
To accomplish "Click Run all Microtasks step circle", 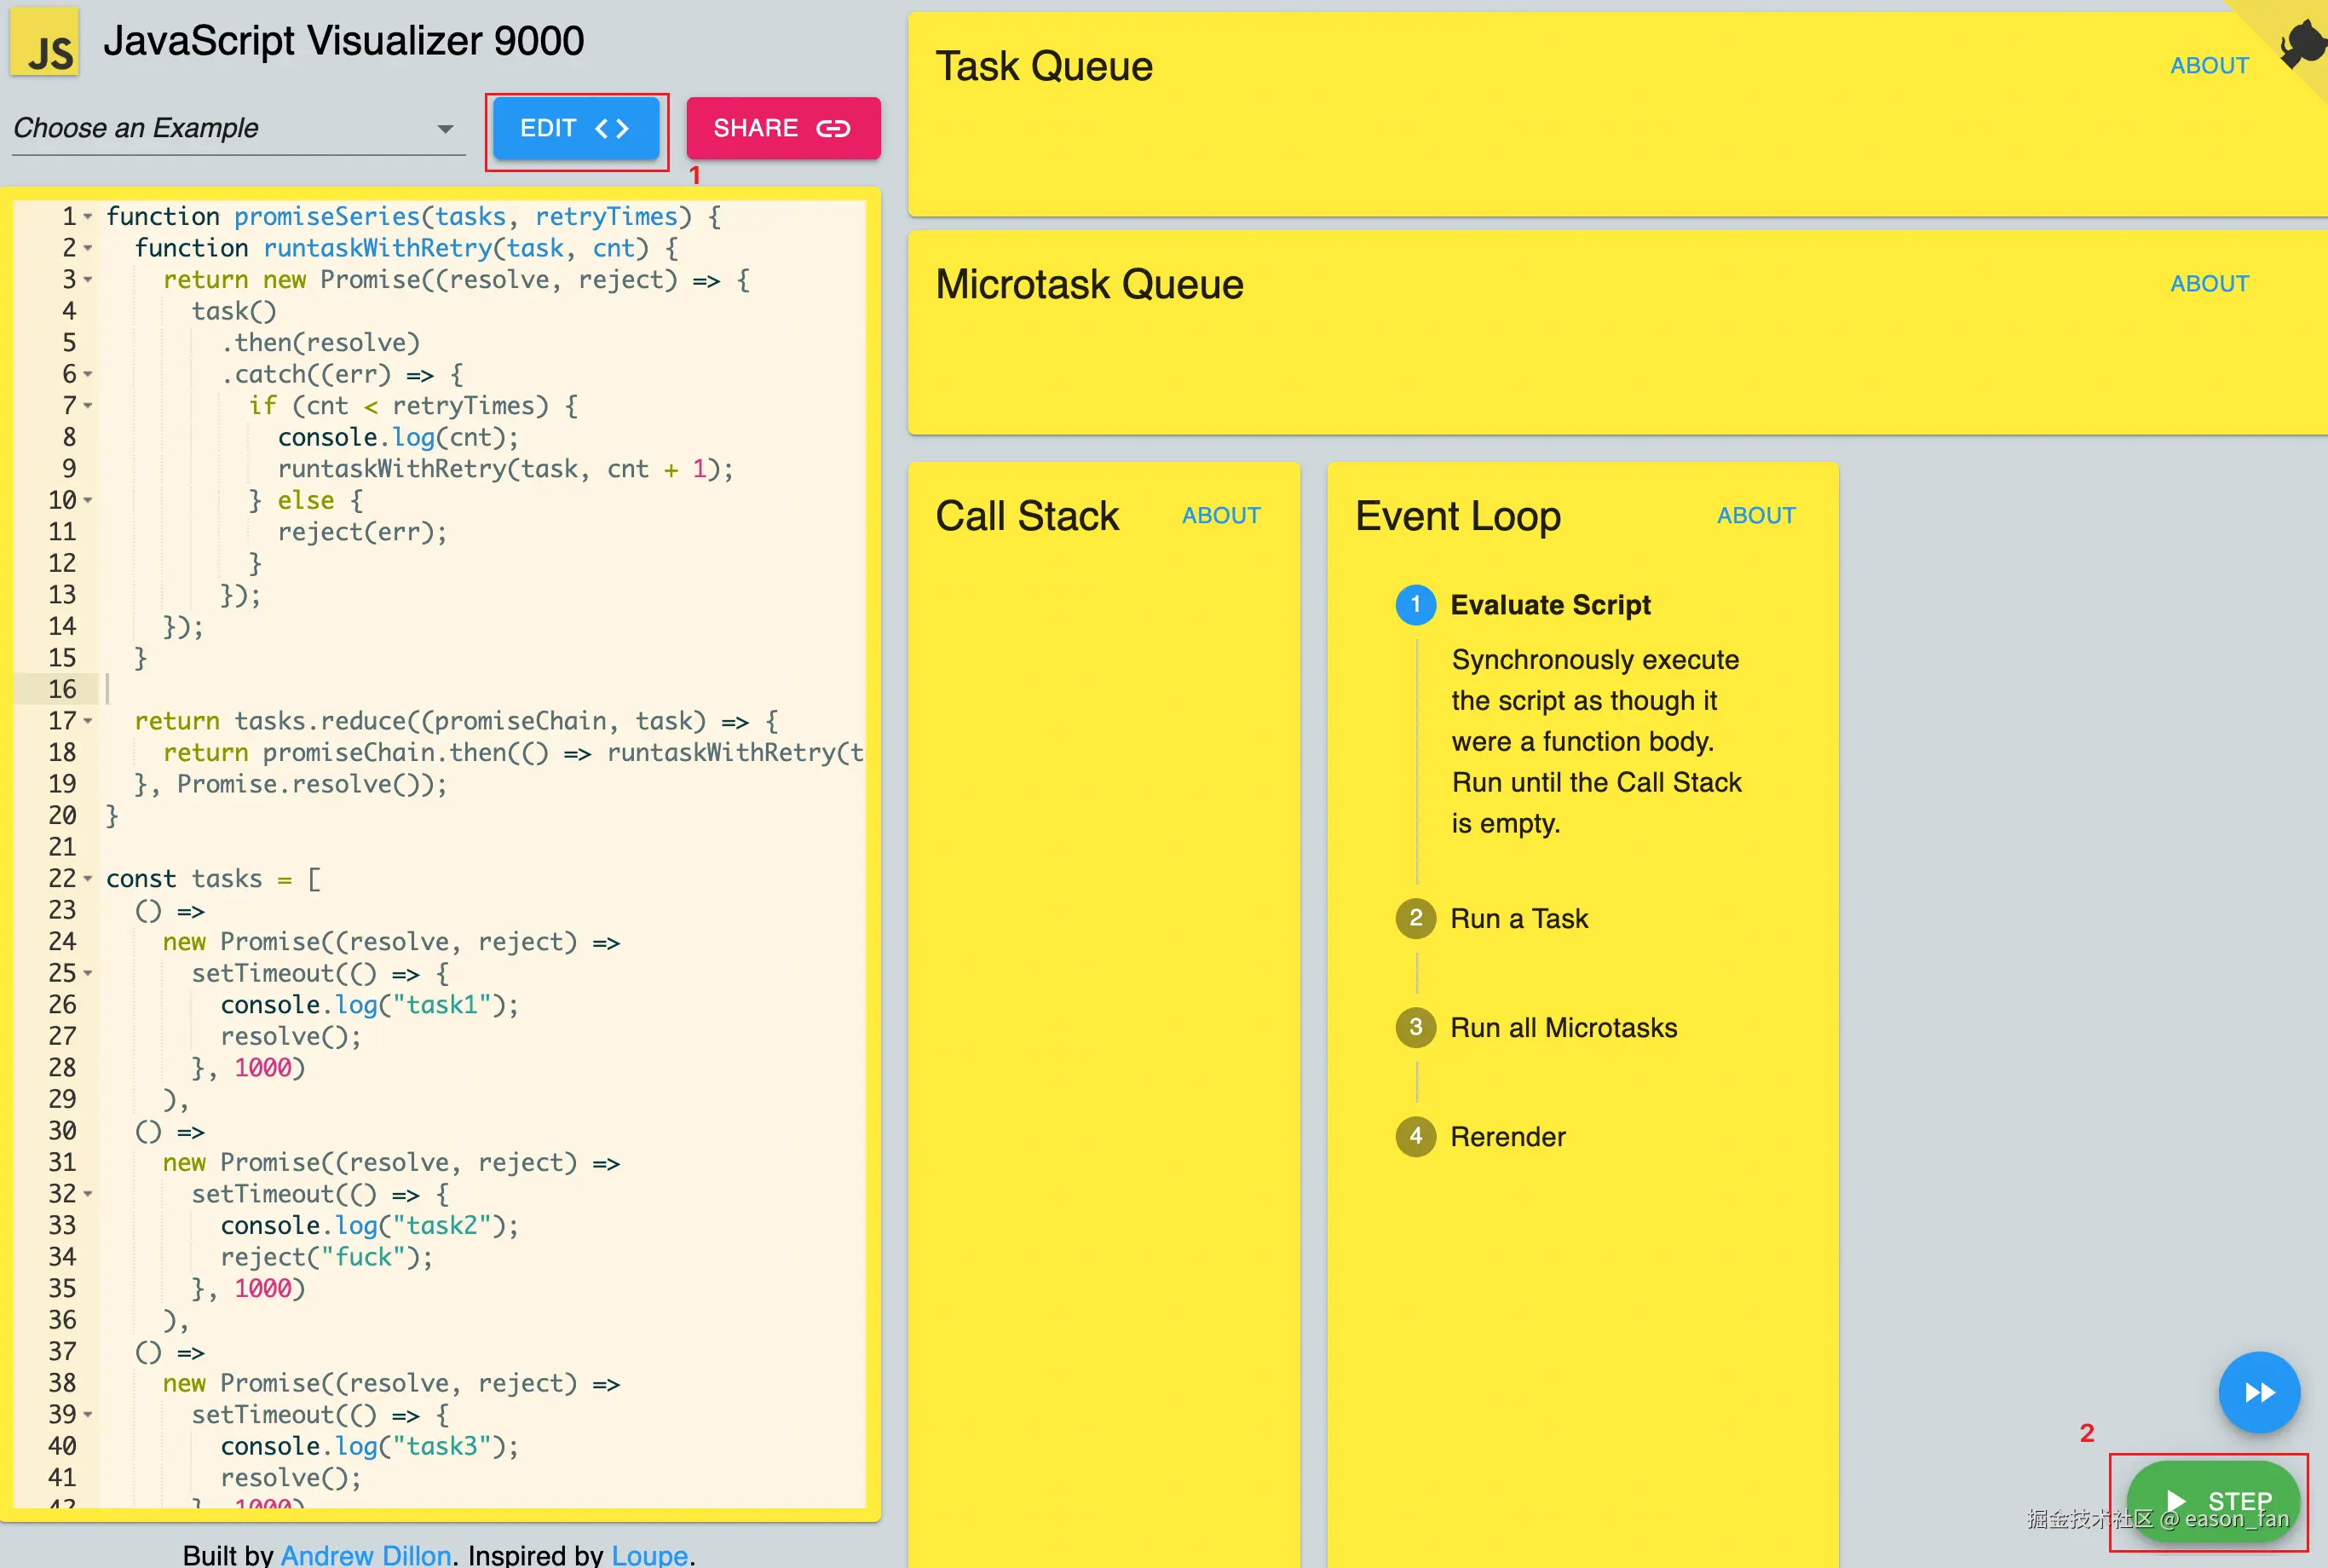I will (1415, 1027).
